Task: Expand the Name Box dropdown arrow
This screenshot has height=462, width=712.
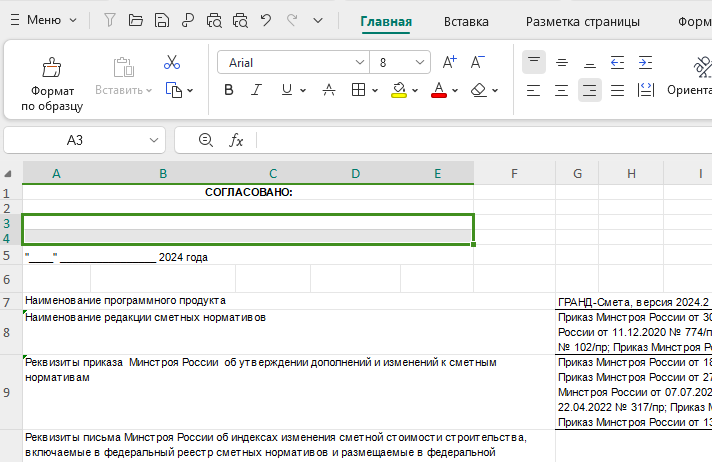Action: coord(154,140)
